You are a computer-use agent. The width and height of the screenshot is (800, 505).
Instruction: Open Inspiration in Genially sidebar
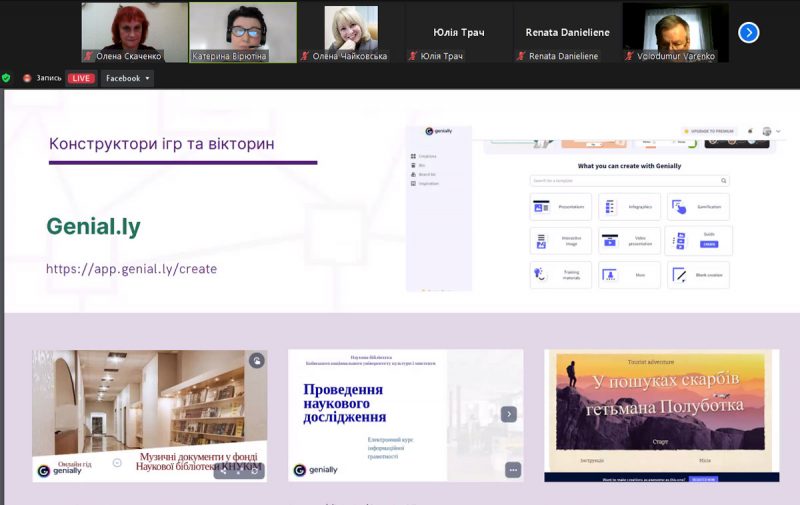428,184
